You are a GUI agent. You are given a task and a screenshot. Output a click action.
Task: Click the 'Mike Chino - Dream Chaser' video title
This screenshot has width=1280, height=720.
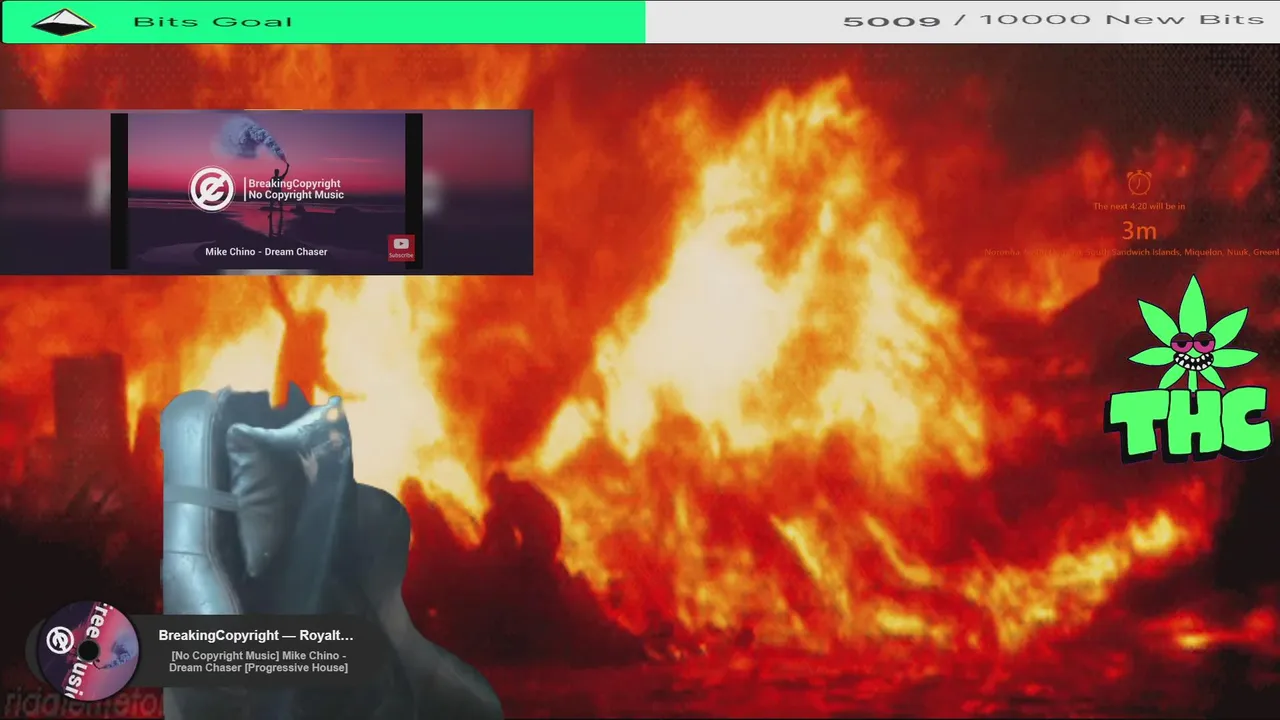tap(266, 252)
